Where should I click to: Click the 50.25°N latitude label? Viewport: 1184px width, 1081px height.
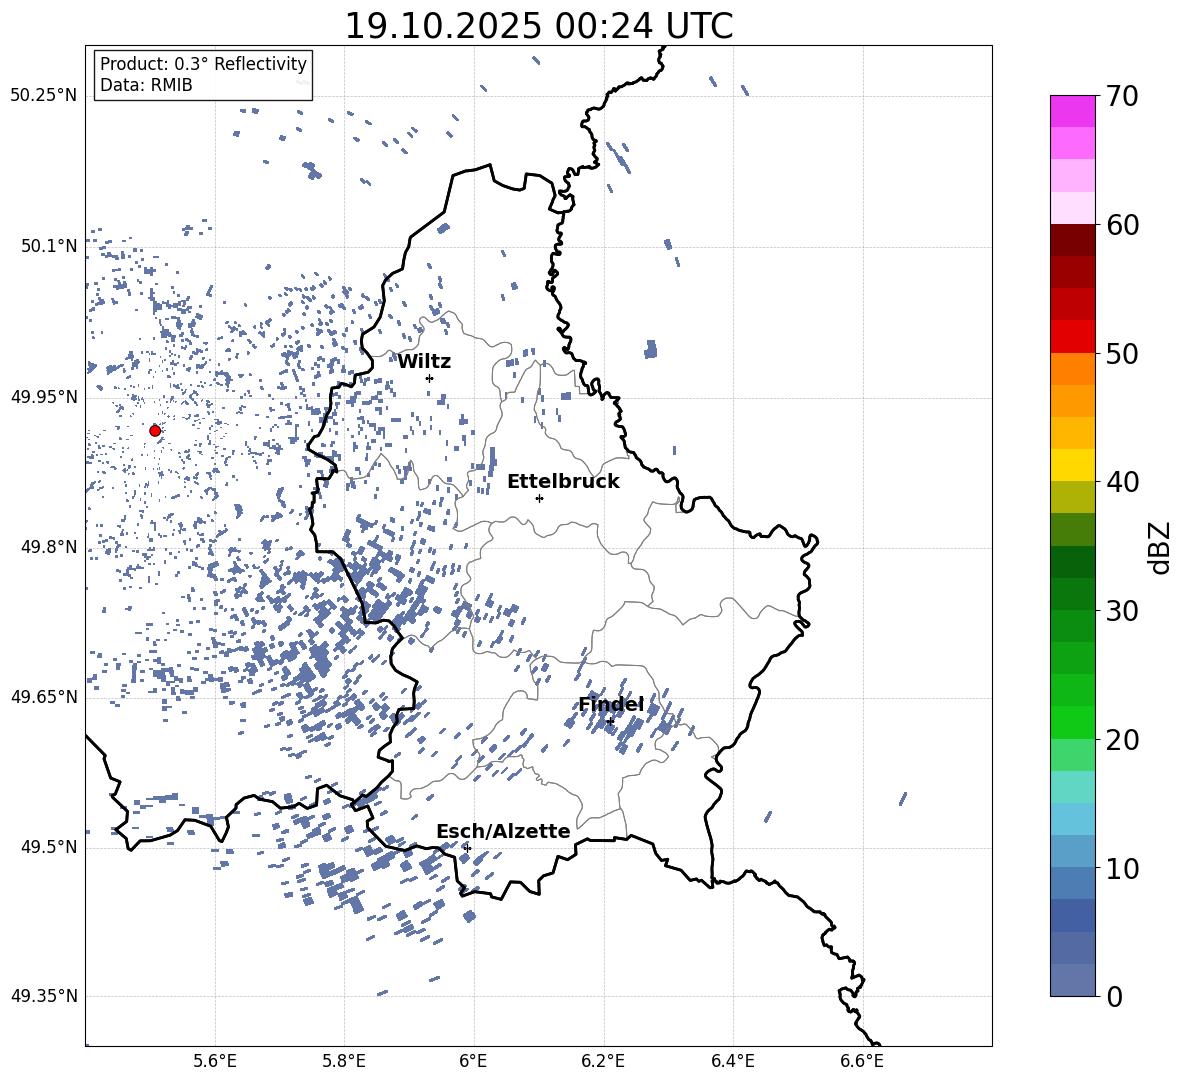tap(44, 96)
